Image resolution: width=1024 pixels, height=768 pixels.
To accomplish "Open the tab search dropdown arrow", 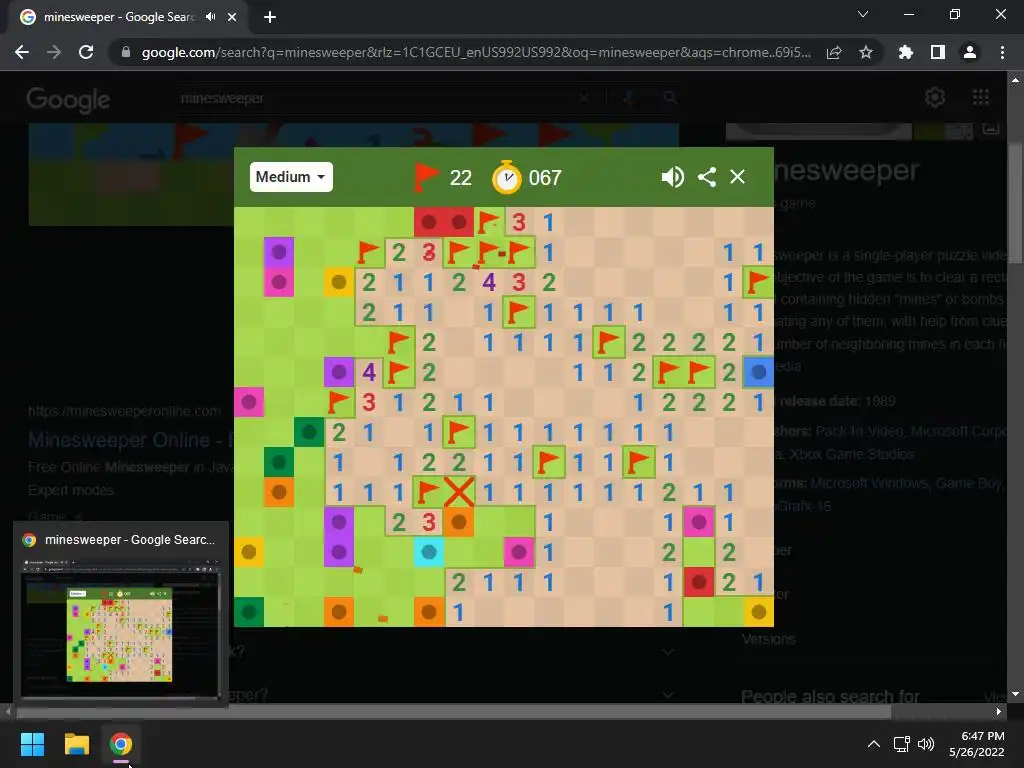I will (x=863, y=14).
